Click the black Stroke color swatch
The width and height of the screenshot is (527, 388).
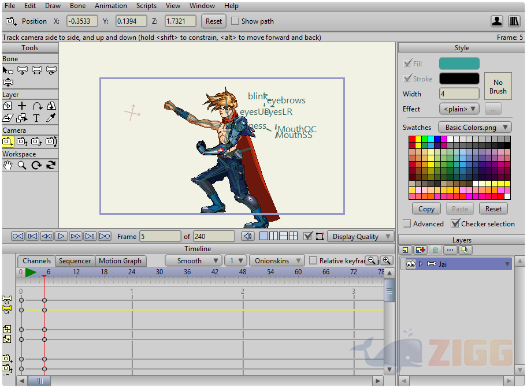click(x=459, y=79)
